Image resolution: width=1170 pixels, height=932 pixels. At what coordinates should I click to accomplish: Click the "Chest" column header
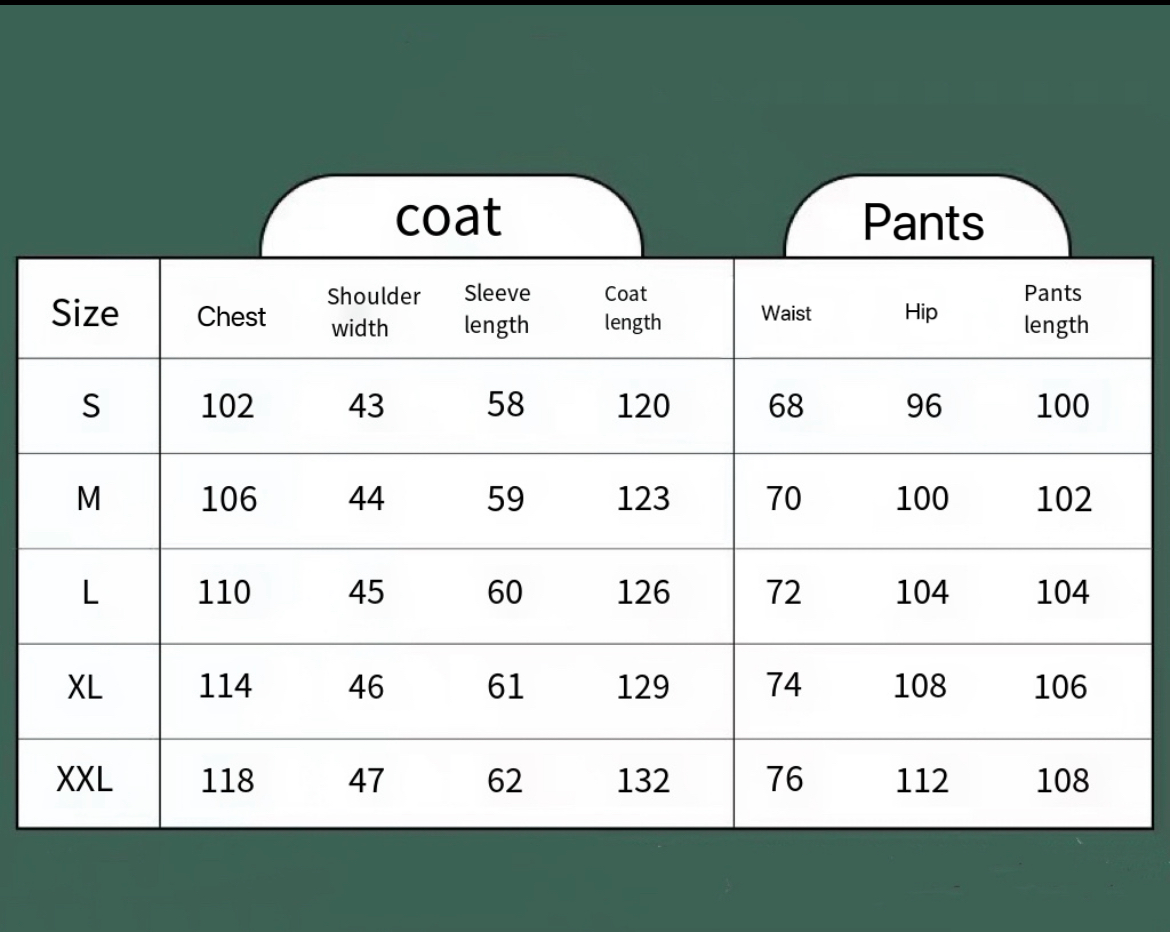(x=231, y=316)
